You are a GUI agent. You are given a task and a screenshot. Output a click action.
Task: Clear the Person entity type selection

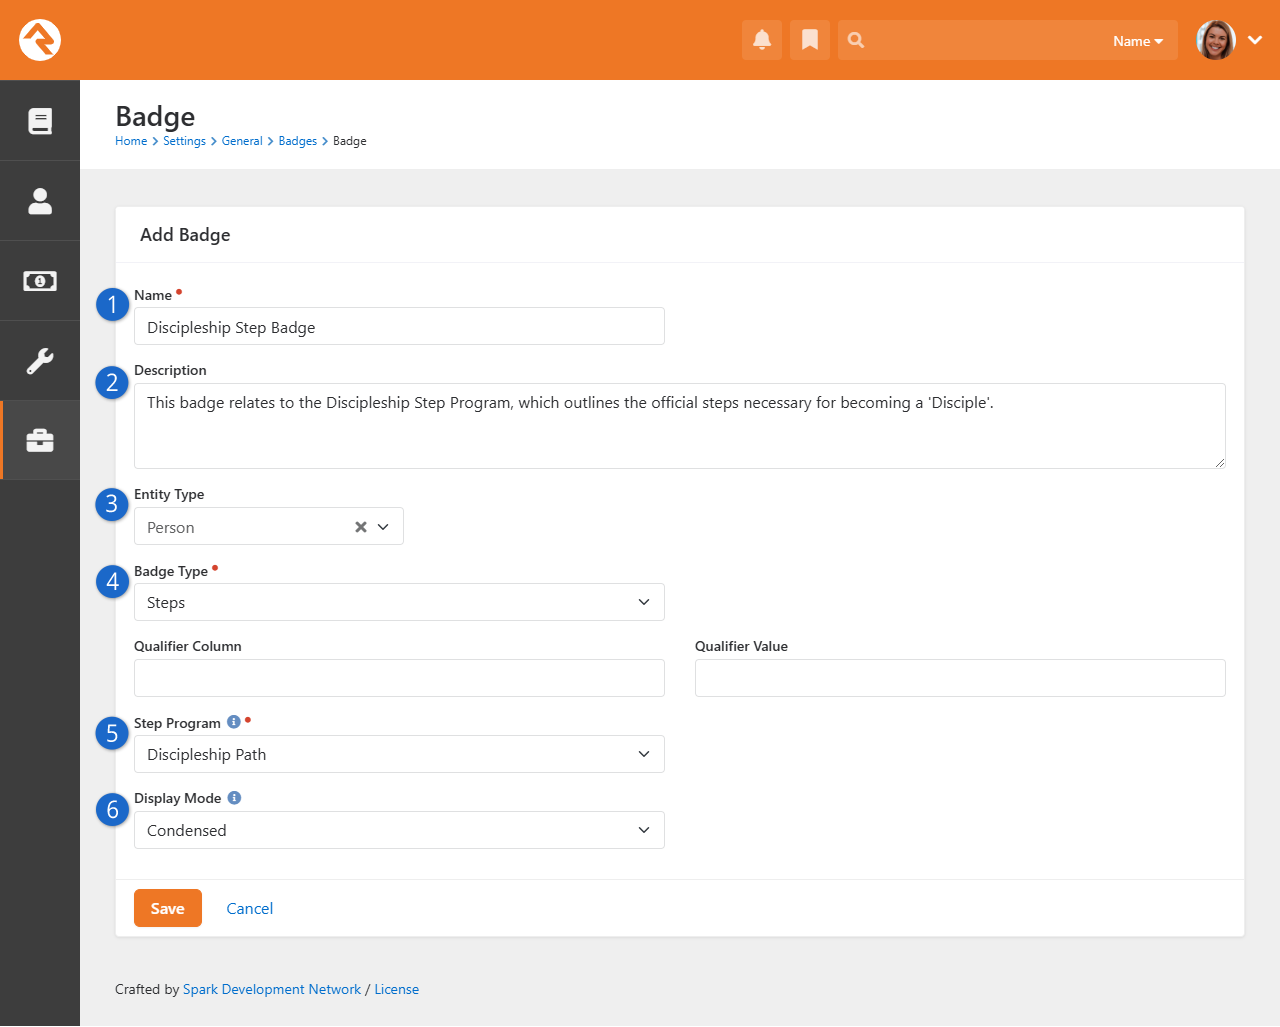(361, 527)
